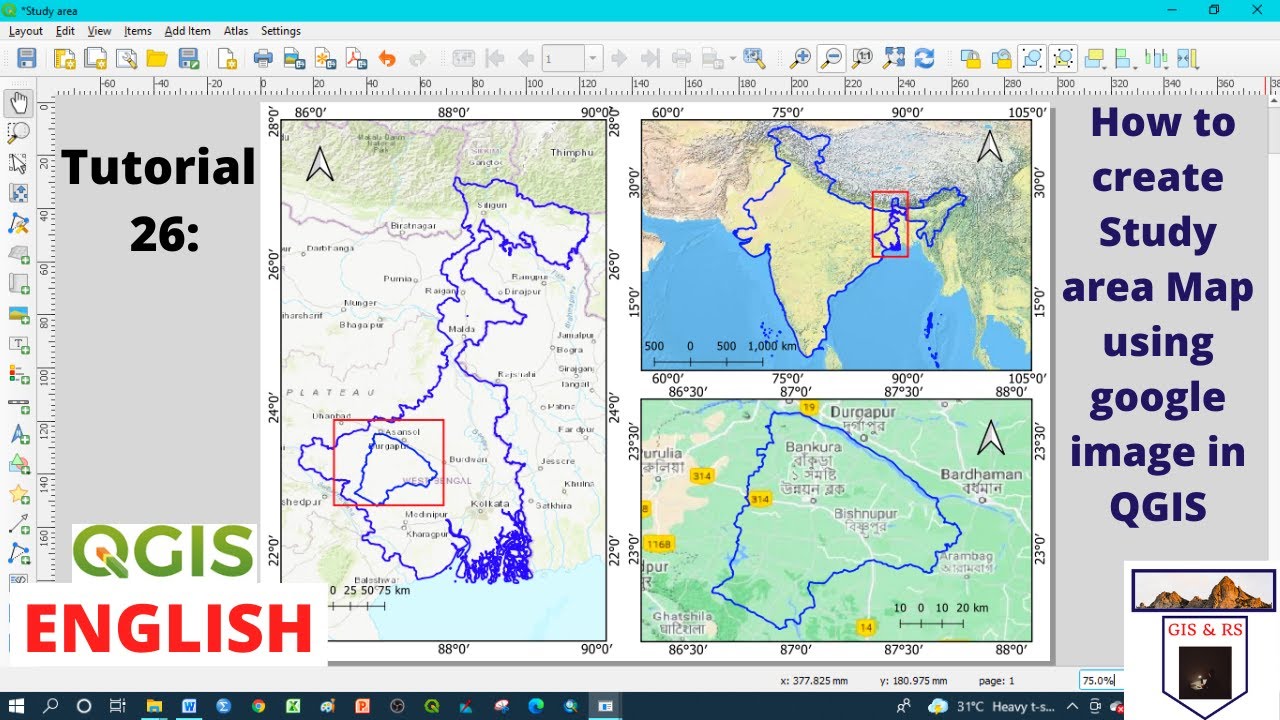This screenshot has width=1280, height=720.
Task: Create a new layout
Action: [65, 58]
